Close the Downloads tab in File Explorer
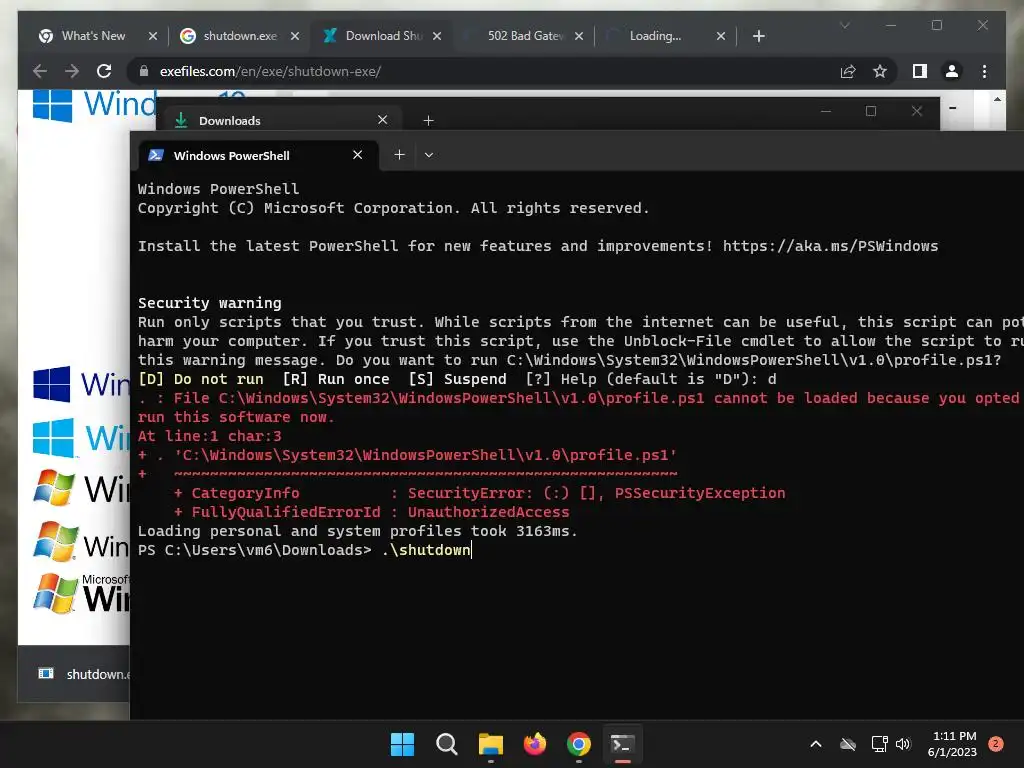 click(x=383, y=120)
